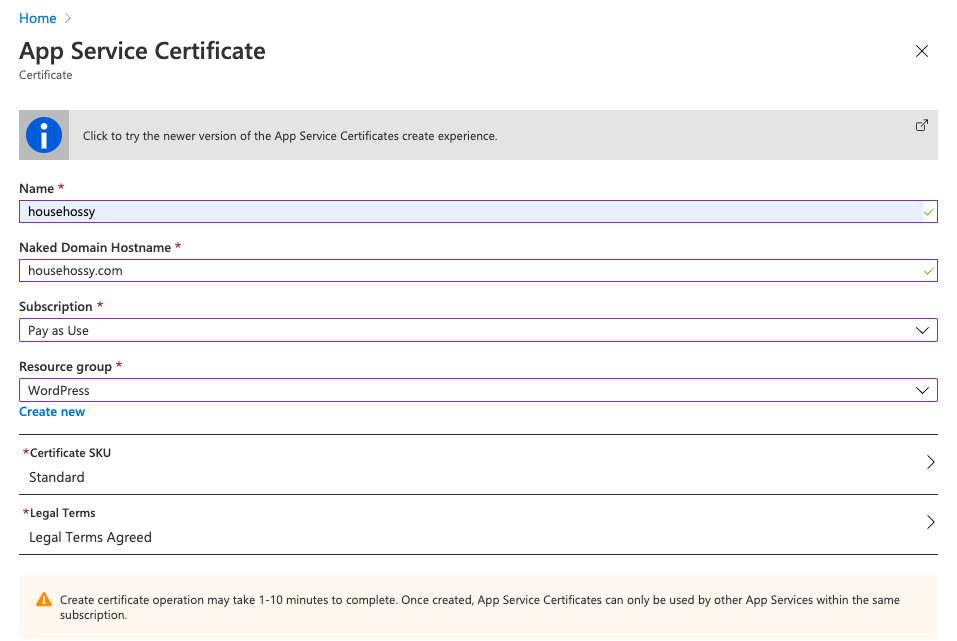Viewport: 957px width, 641px height.
Task: Click the Certificate subtitle under the heading
Action: pyautogui.click(x=46, y=75)
